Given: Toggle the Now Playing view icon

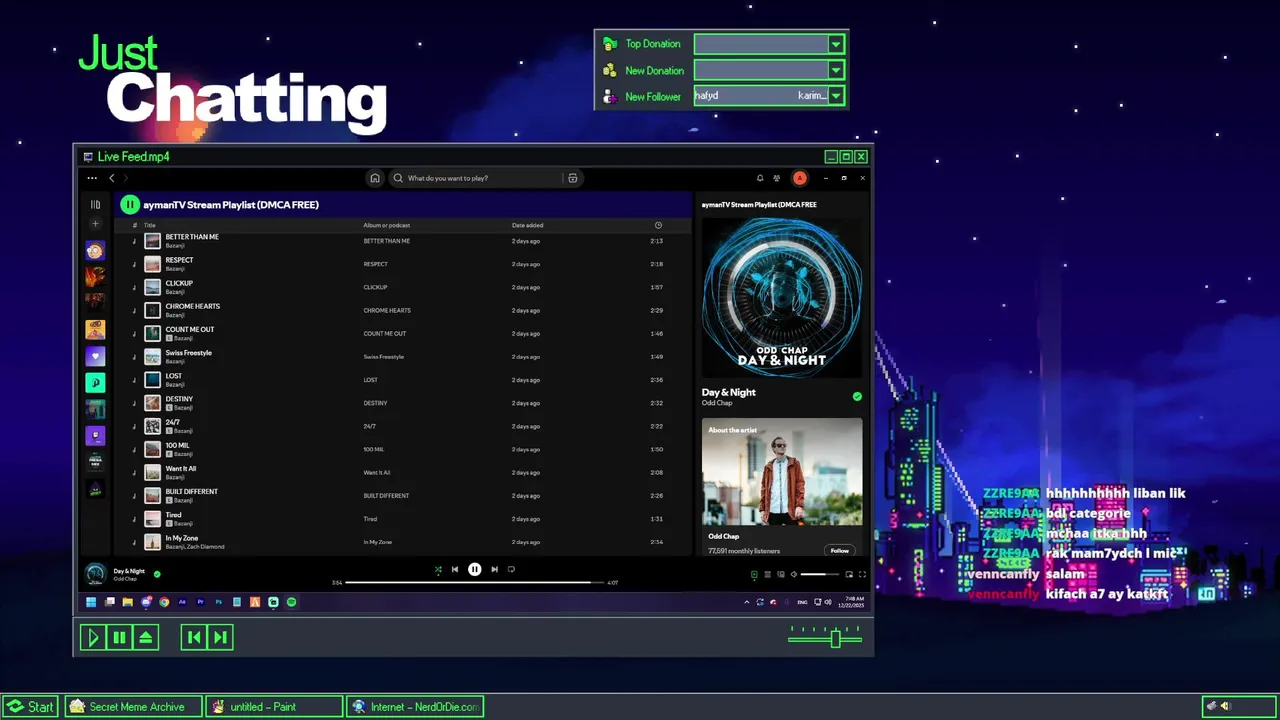Looking at the screenshot, I should [x=754, y=574].
